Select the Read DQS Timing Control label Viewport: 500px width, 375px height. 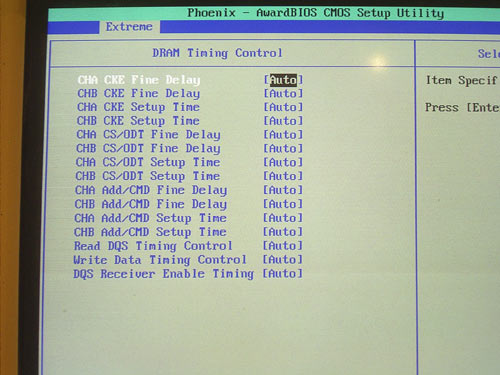pos(153,246)
